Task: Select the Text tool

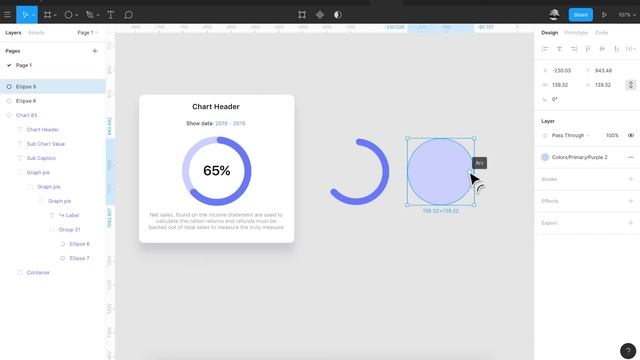Action: (x=110, y=15)
